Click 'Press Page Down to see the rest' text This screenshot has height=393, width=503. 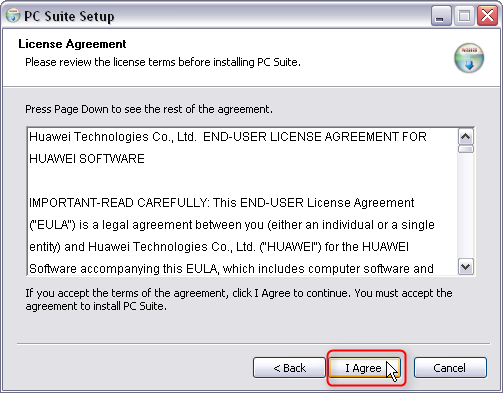click(x=149, y=109)
